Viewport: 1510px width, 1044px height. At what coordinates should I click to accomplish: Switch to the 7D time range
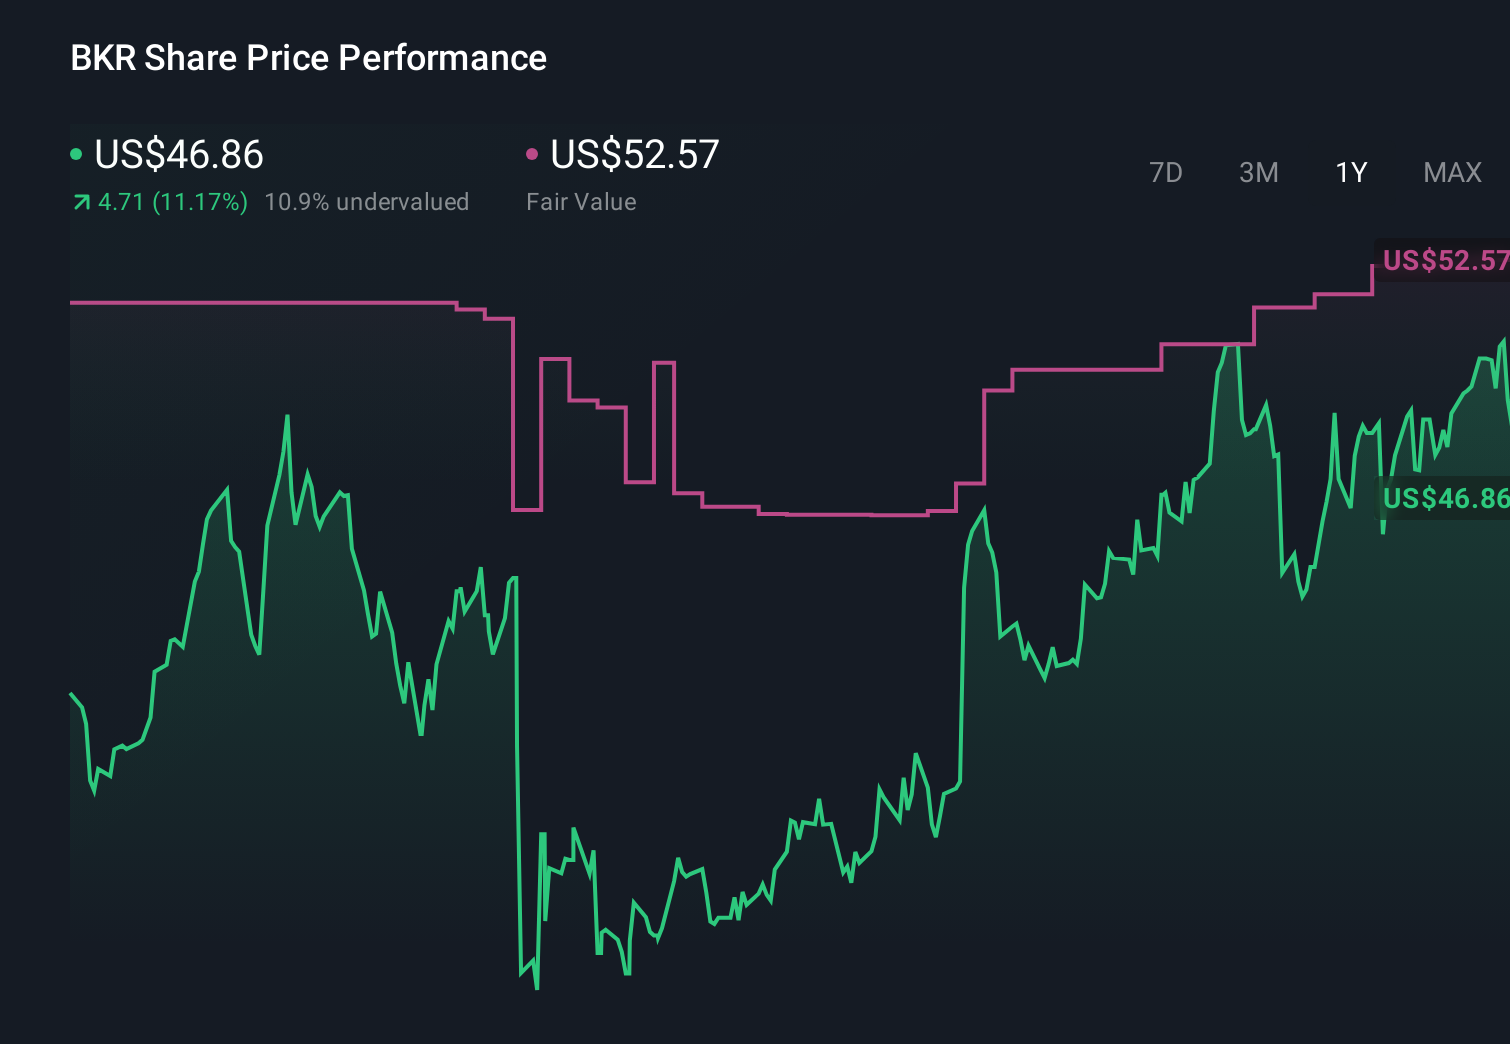click(x=1166, y=173)
